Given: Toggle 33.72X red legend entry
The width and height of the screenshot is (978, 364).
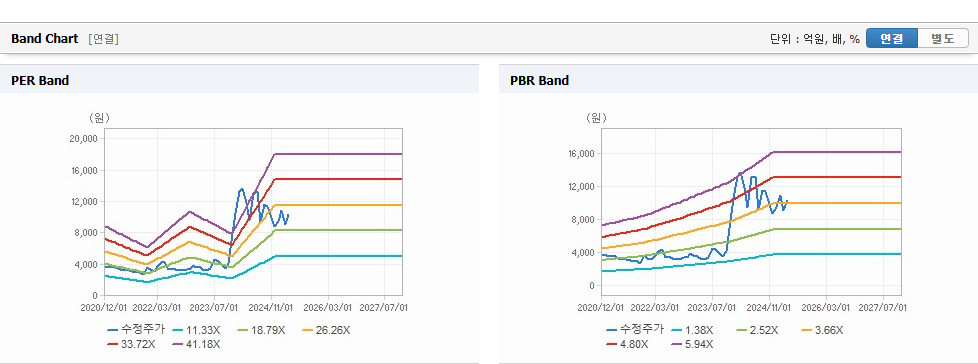Looking at the screenshot, I should click(132, 343).
